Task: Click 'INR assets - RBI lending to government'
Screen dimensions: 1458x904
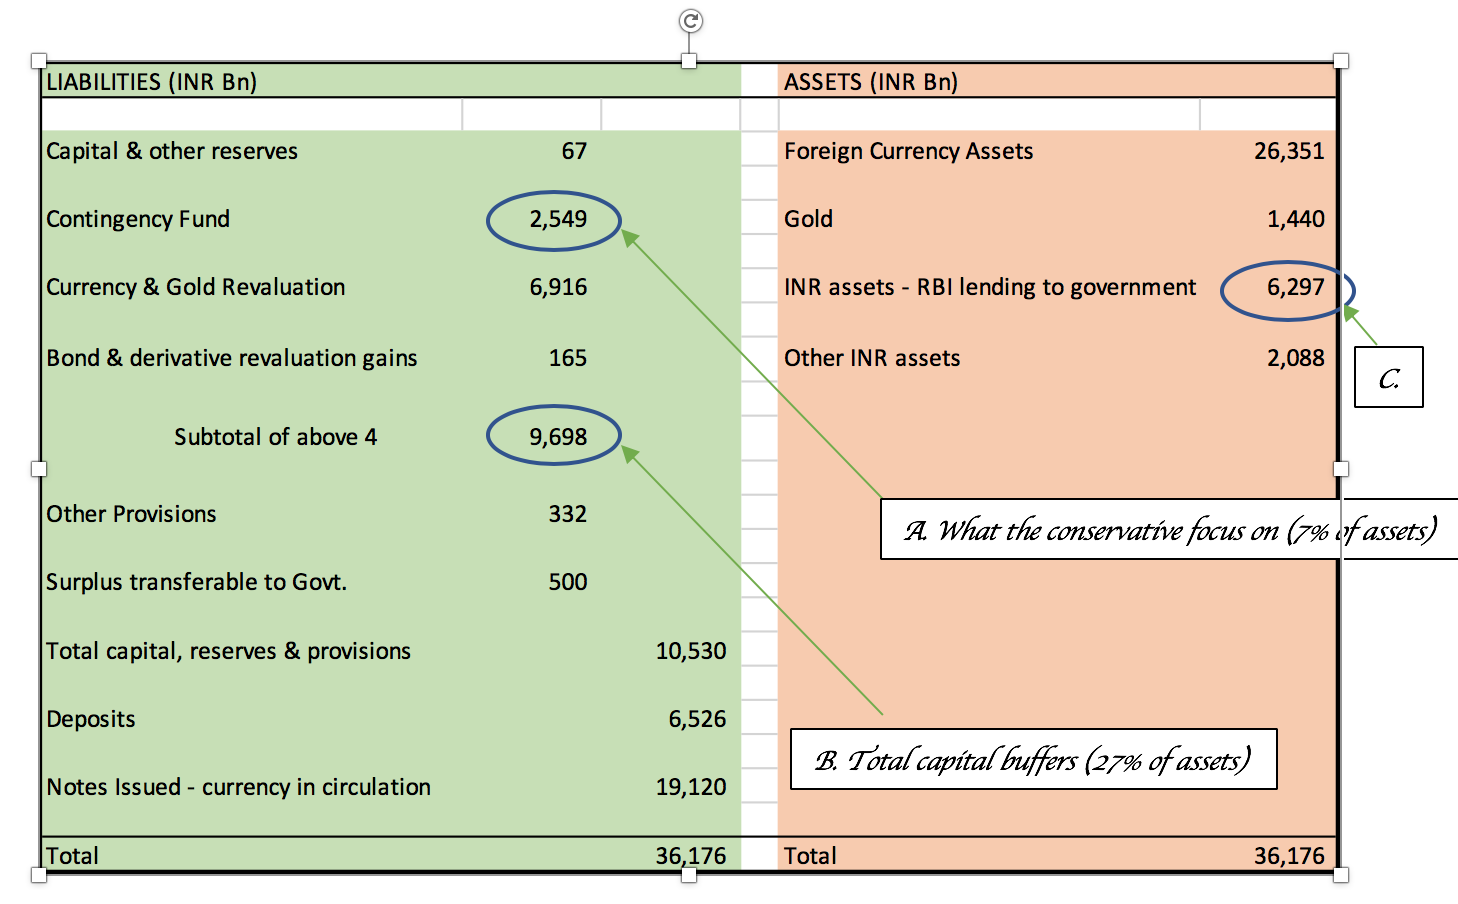Action: pyautogui.click(x=990, y=287)
